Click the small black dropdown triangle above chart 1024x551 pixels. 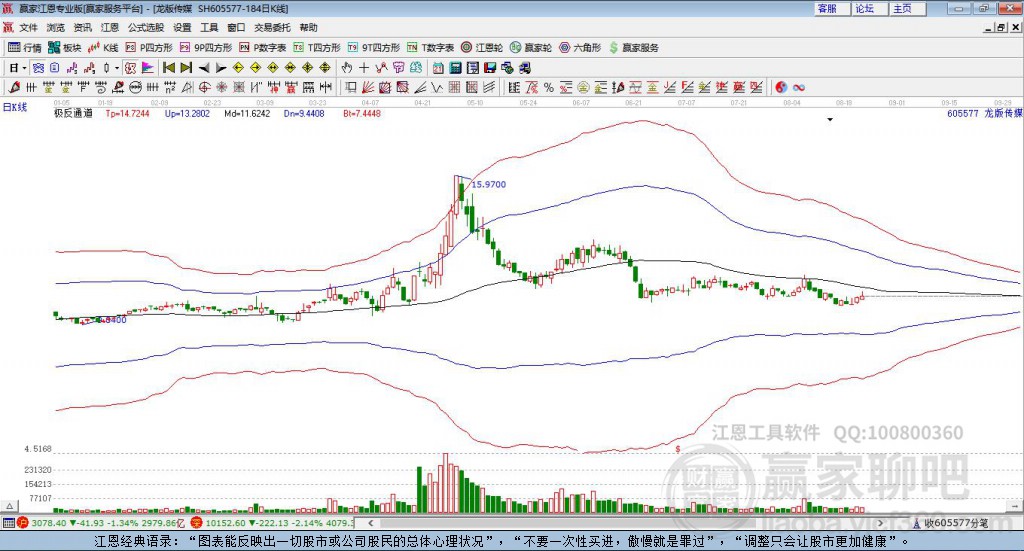(x=830, y=119)
